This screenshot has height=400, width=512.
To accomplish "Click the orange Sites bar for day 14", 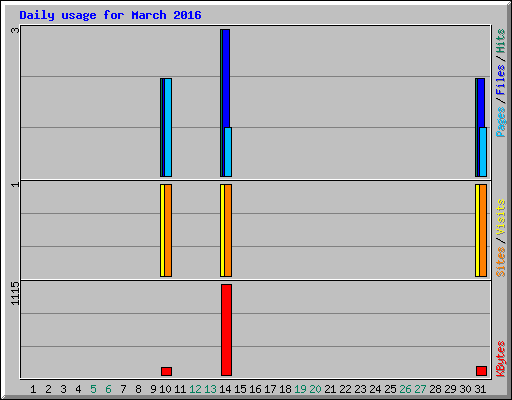I will coord(228,230).
